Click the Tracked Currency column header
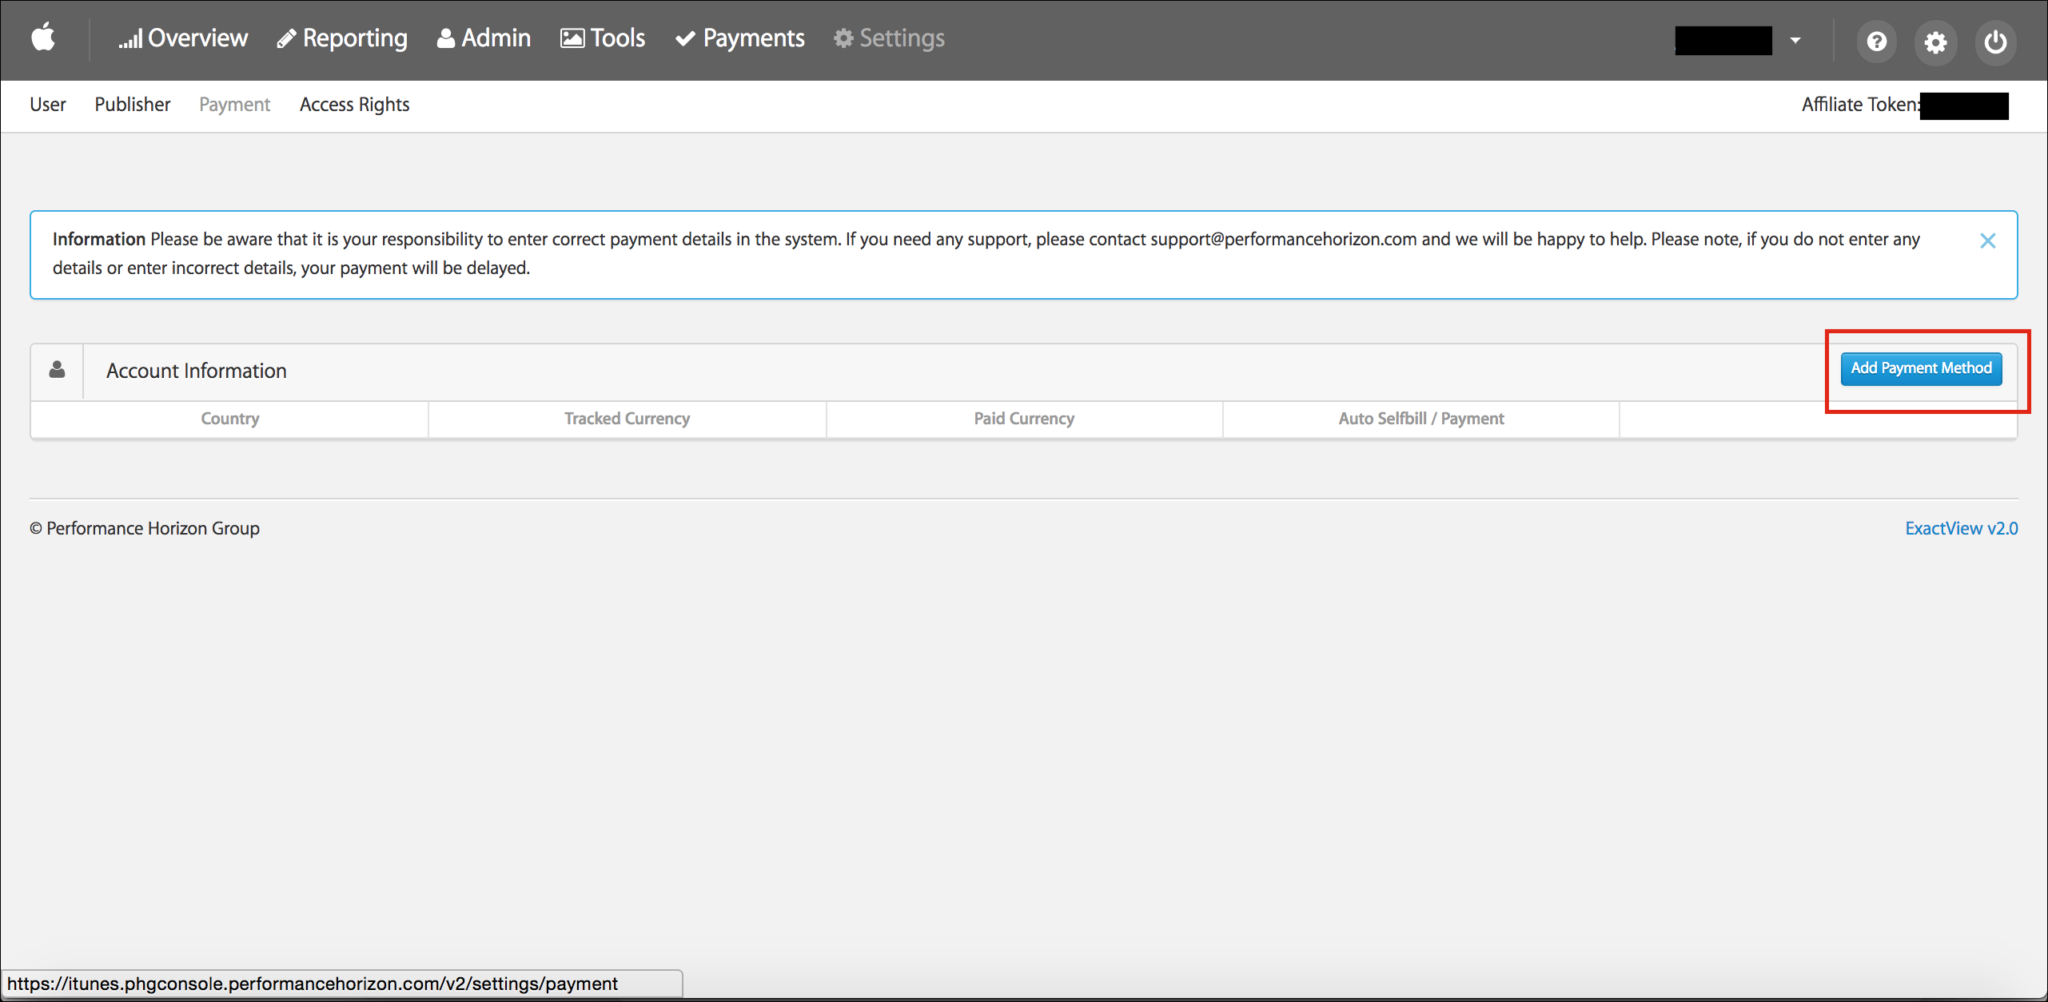 [627, 419]
